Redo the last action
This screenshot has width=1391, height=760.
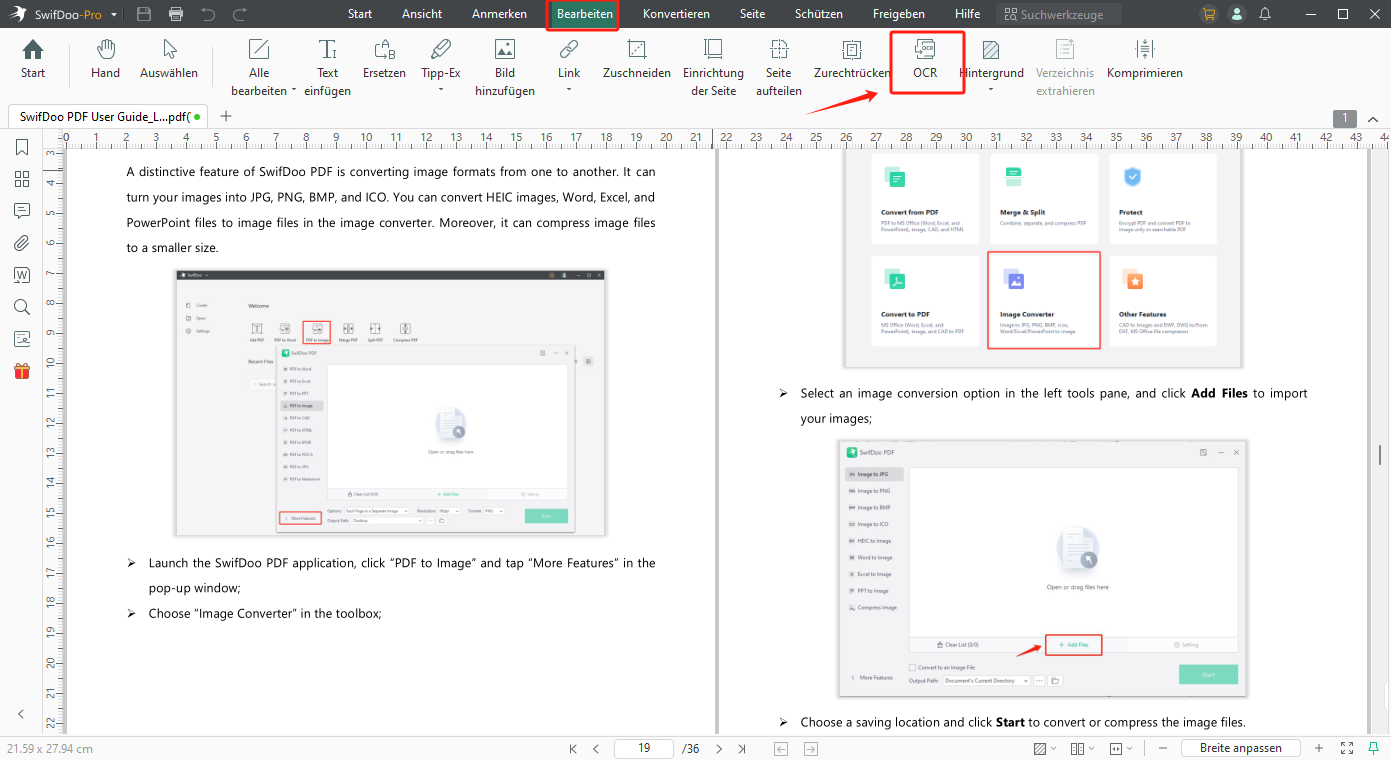[240, 14]
